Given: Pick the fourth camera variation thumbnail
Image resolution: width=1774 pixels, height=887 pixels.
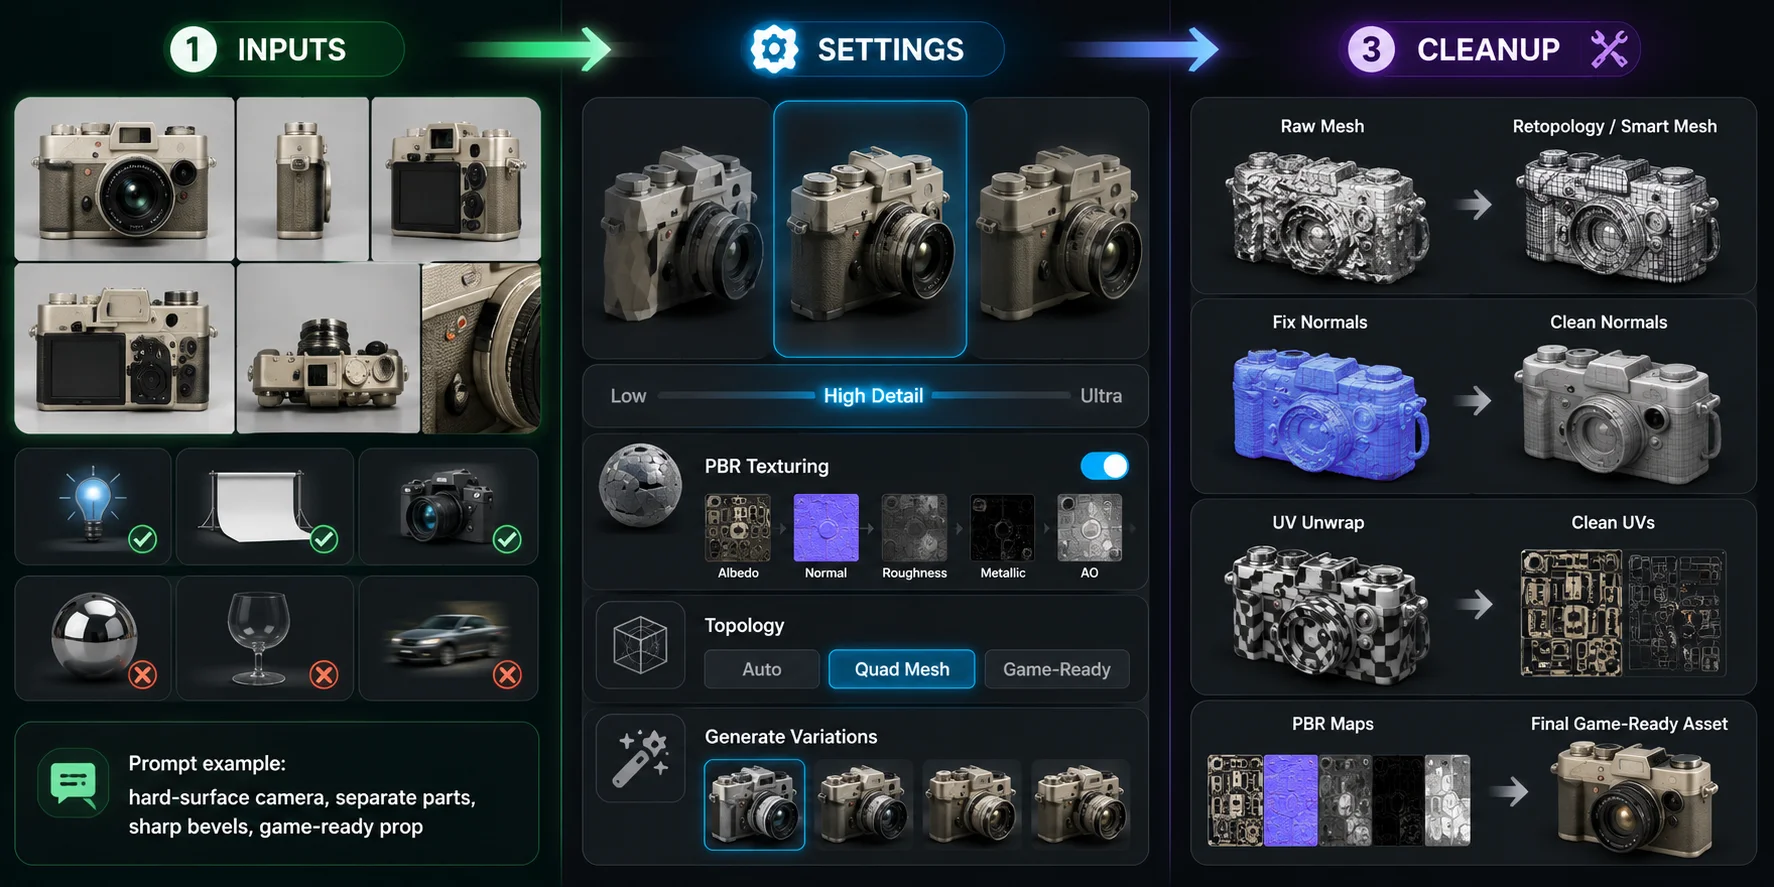Looking at the screenshot, I should 1081,805.
